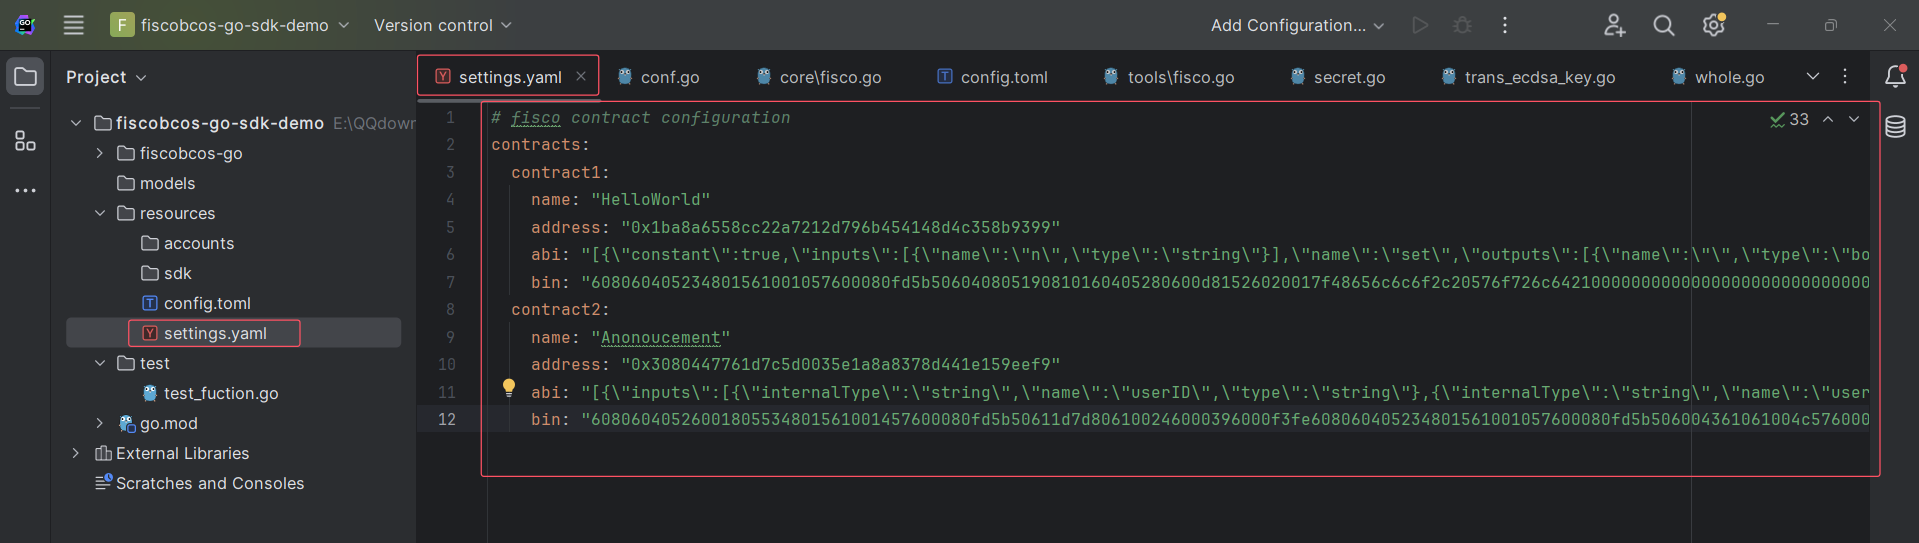1919x543 pixels.
Task: Click contract2 address value 0x3080...
Action: point(841,364)
